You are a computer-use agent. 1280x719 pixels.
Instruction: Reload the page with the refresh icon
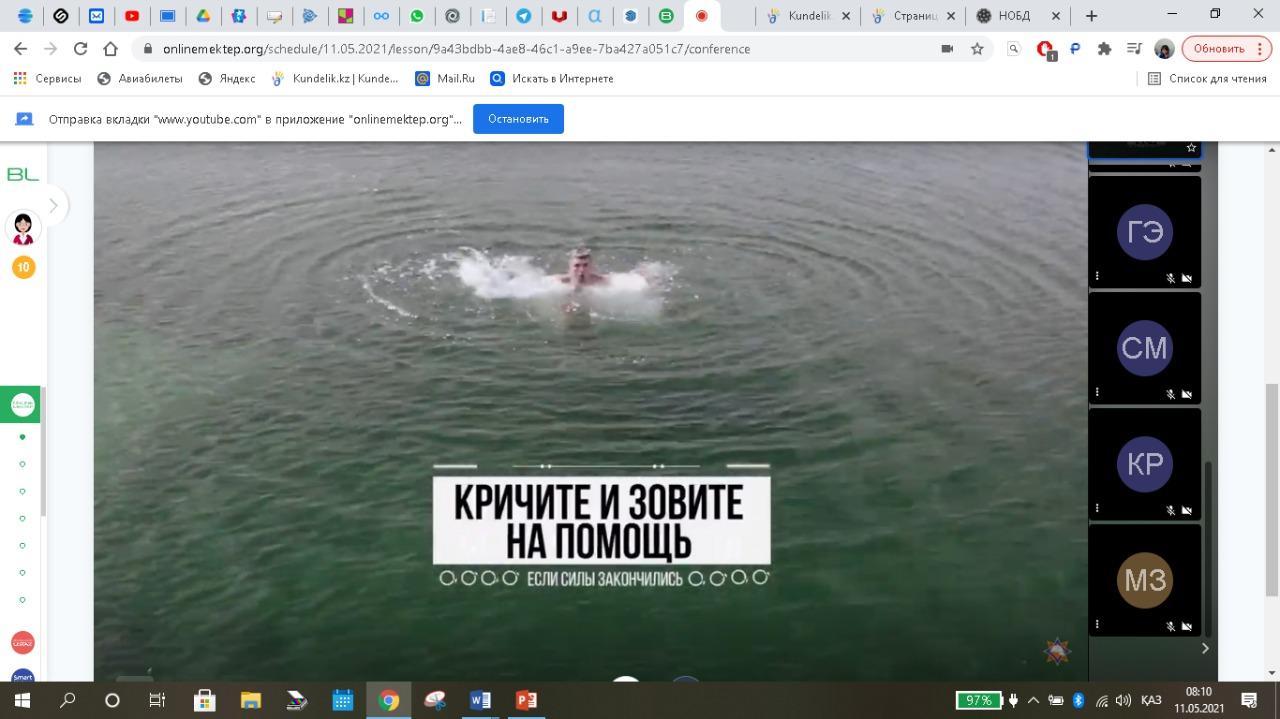pos(81,49)
